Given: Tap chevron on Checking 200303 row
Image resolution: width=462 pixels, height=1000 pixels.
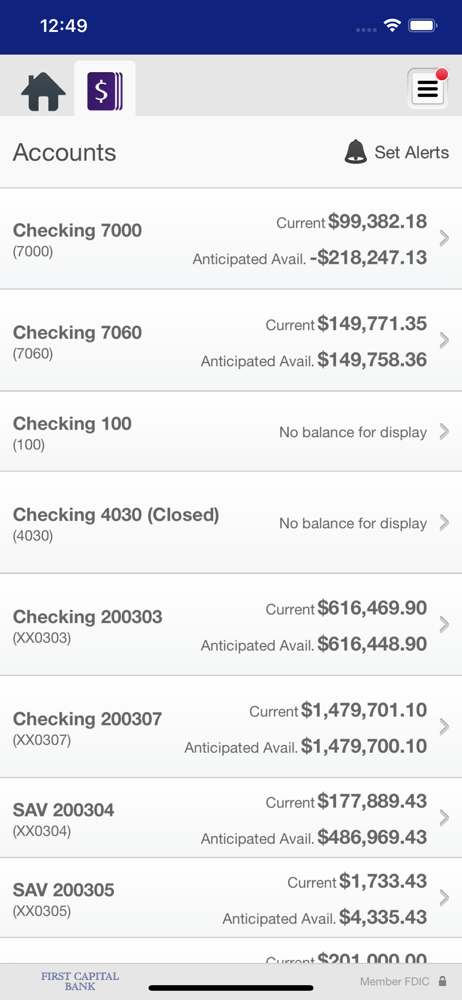Looking at the screenshot, I should coord(444,625).
